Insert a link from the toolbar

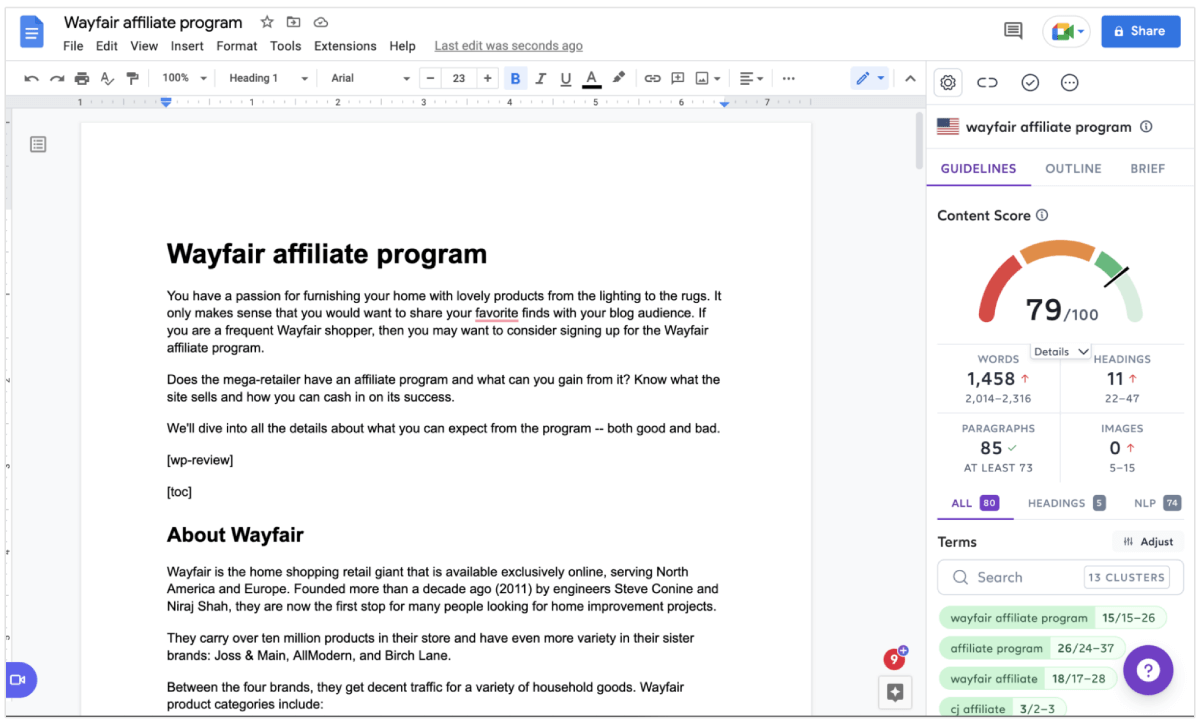[652, 77]
